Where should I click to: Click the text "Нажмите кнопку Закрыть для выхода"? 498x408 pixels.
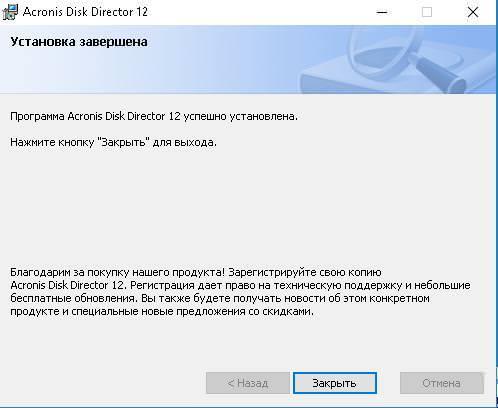(x=113, y=142)
